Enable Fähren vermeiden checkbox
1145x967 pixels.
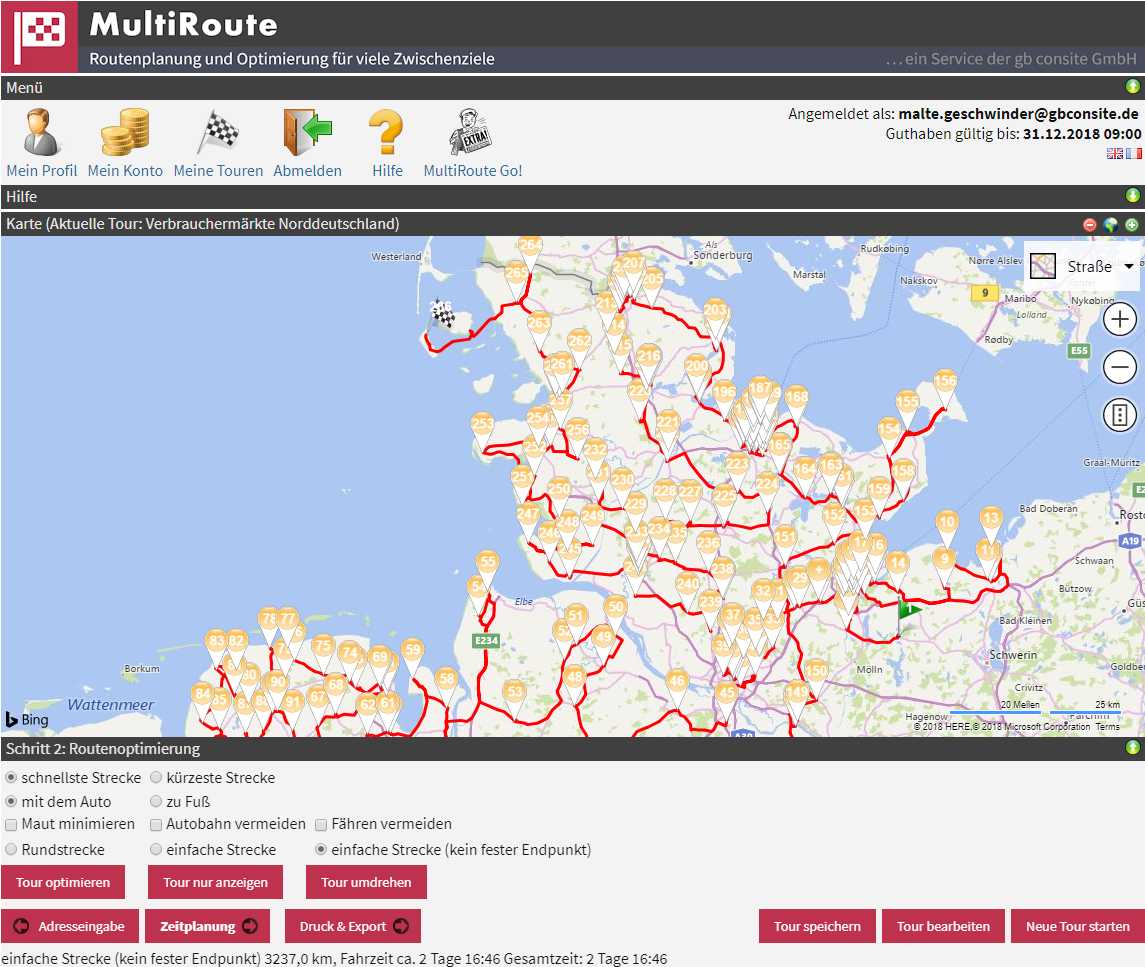coord(321,825)
